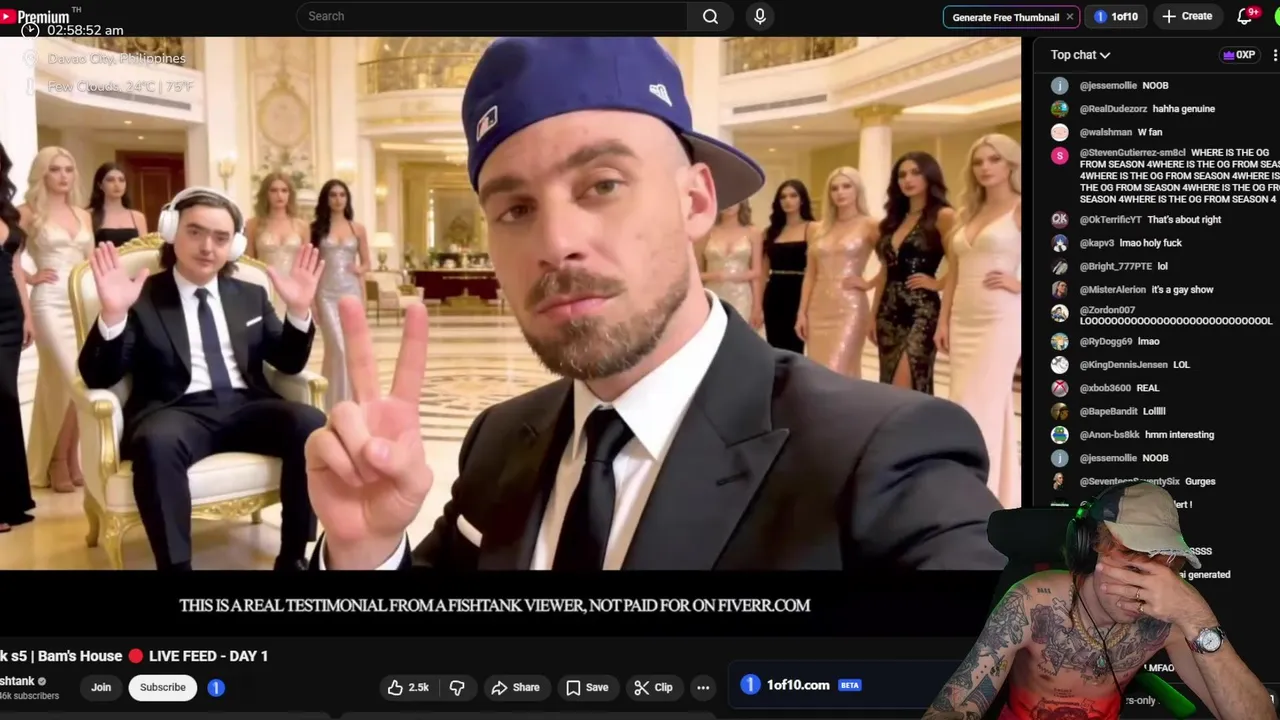Select username @walshman in chat

coord(1106,132)
